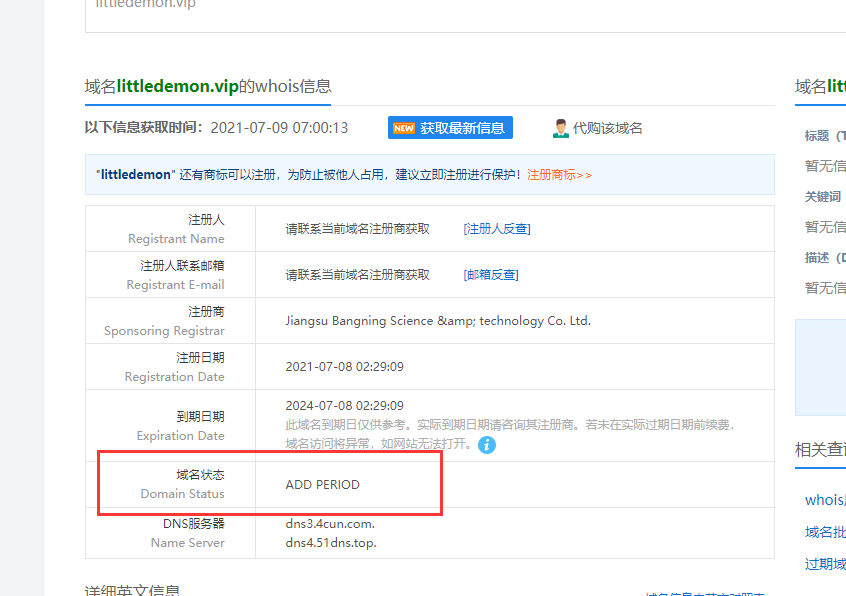This screenshot has height=596, width=846.
Task: Click the 详细英文信息 section heading
Action: (132, 590)
